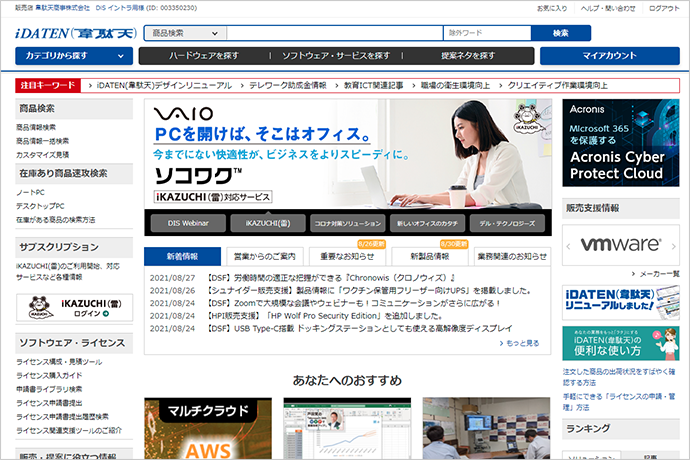Open 申請書ライブラリ検索 link
The width and height of the screenshot is (690, 460).
coord(49,389)
